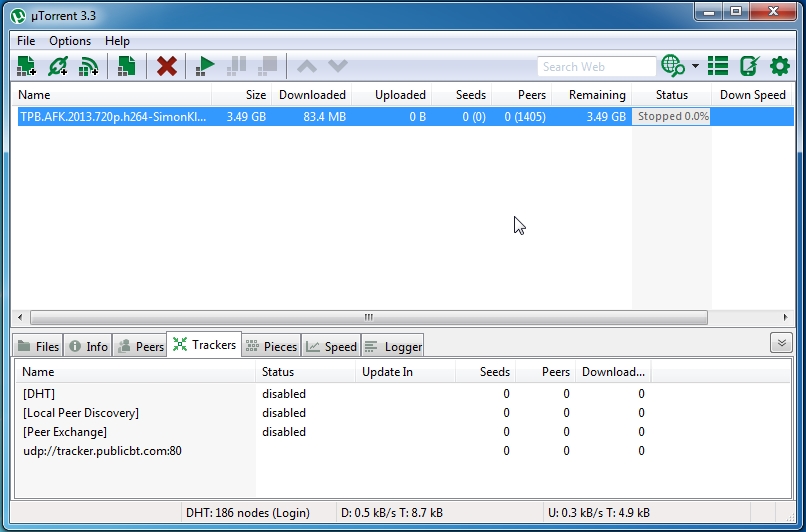The image size is (806, 532).
Task: Click the Pause torrent toolbar icon
Action: (236, 66)
